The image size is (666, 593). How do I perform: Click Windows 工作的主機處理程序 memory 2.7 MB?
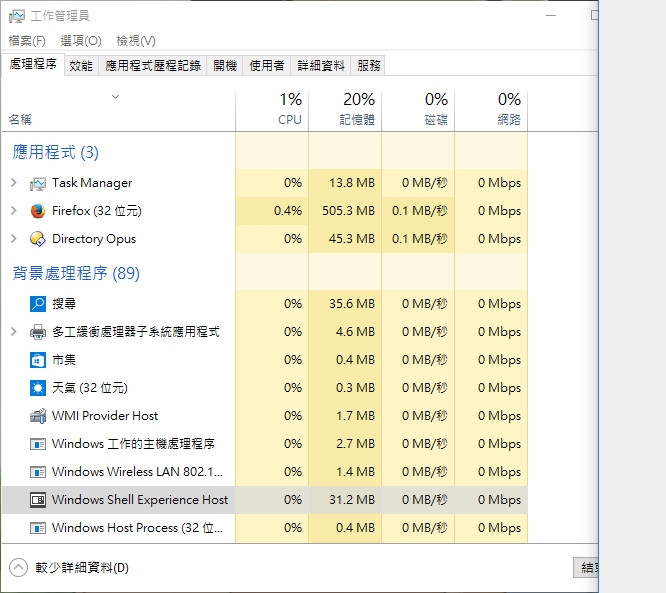point(356,444)
